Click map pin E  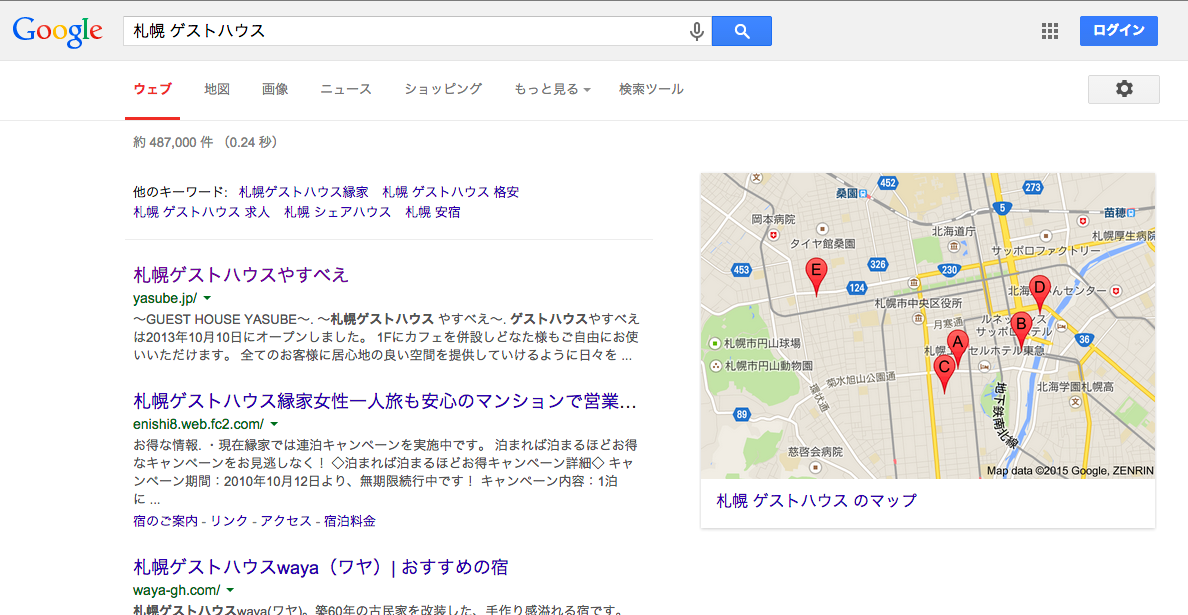816,276
